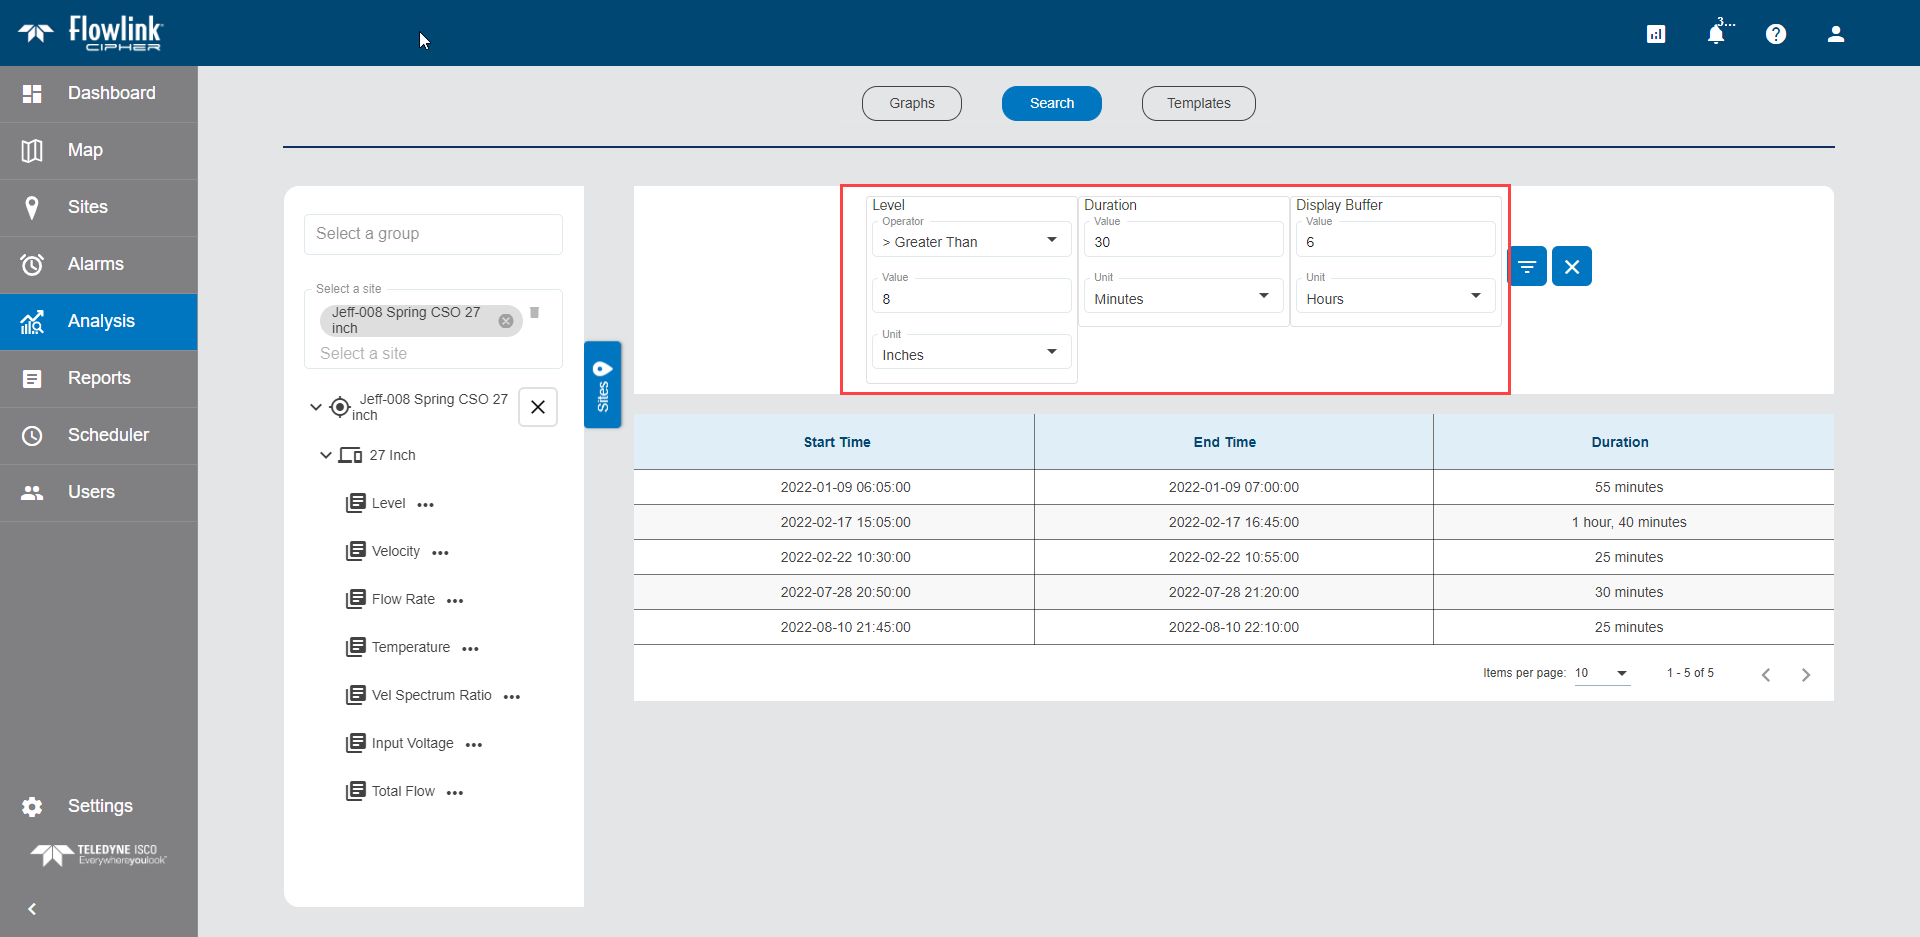This screenshot has height=937, width=1920.
Task: Collapse the 27 Inch tree node
Action: [x=325, y=455]
